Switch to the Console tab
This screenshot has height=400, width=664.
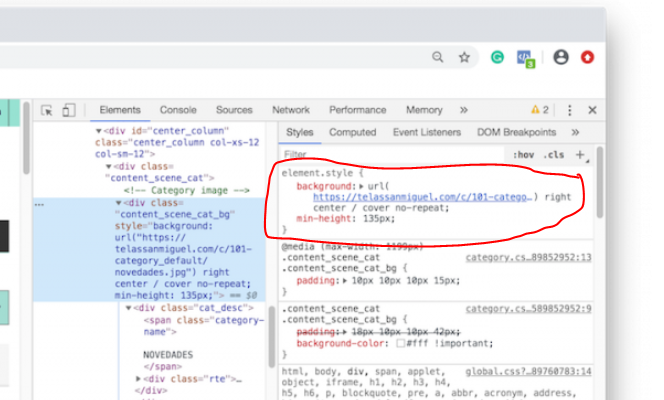[178, 110]
